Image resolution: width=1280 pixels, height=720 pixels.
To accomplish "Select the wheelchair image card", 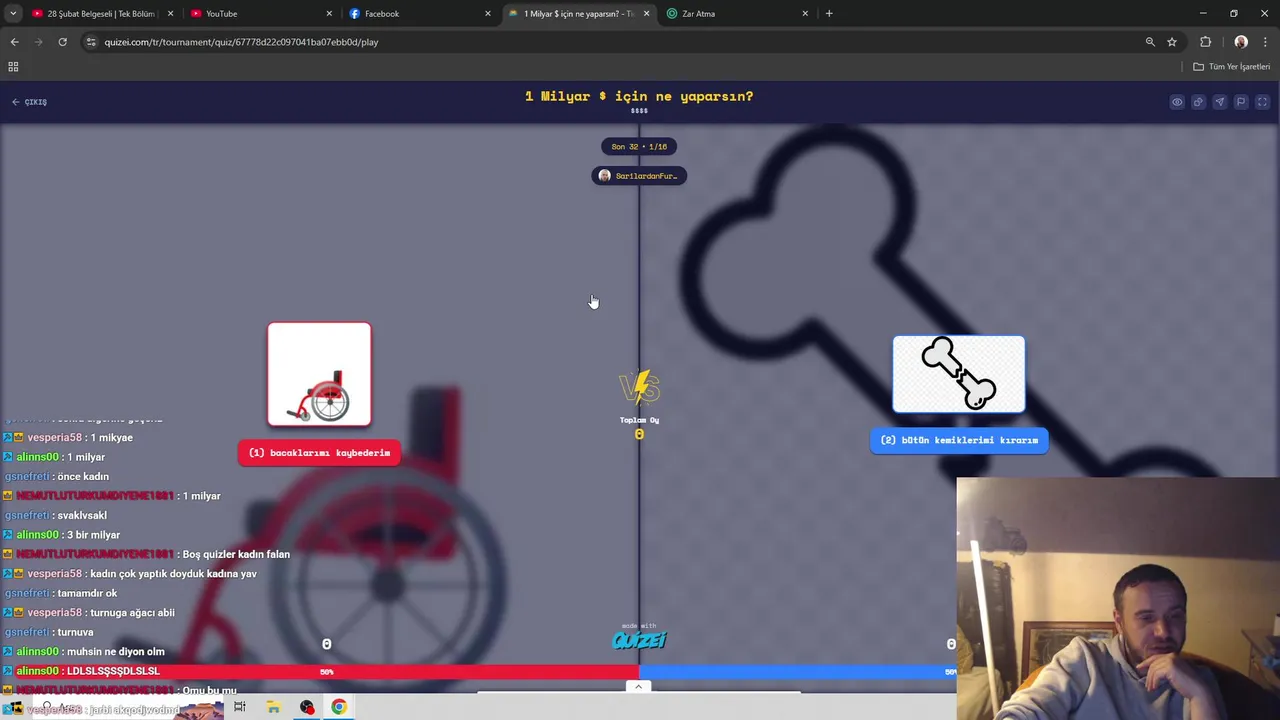I will pyautogui.click(x=319, y=374).
